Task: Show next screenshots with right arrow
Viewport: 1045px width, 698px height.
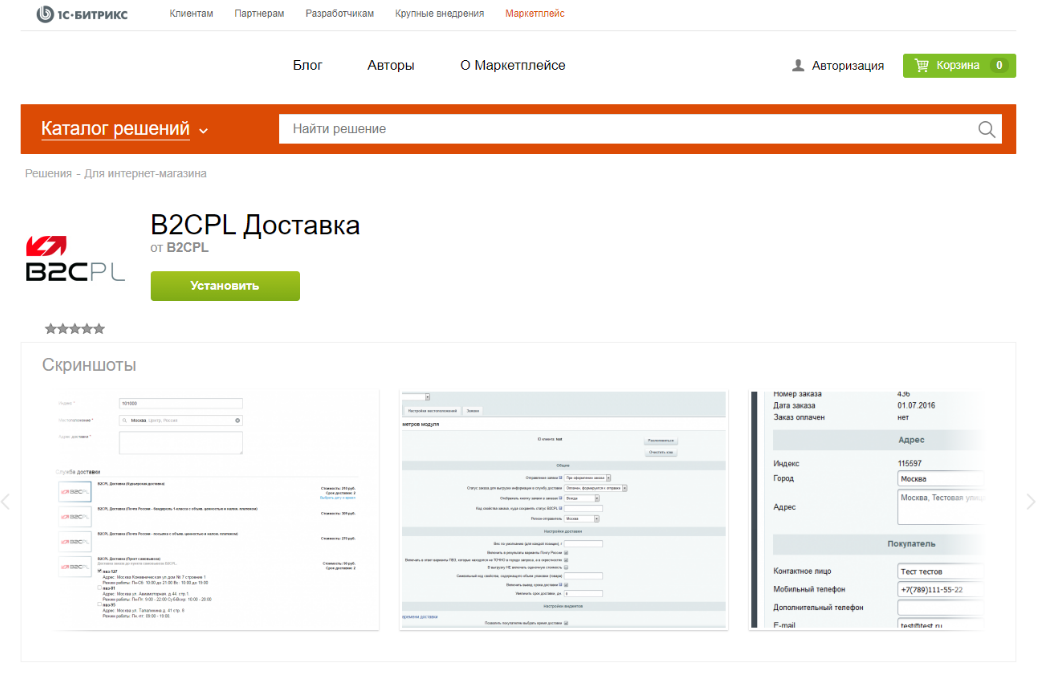Action: tap(1030, 502)
